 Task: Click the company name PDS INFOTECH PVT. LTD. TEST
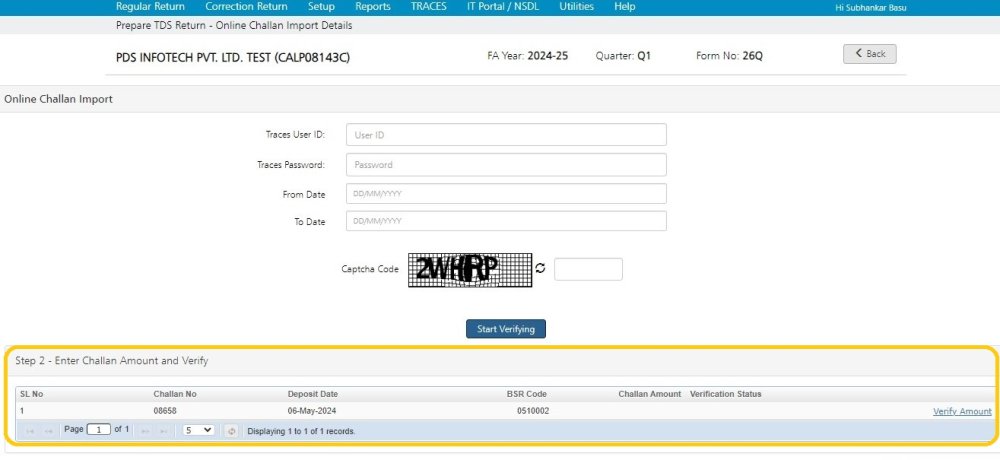[233, 57]
